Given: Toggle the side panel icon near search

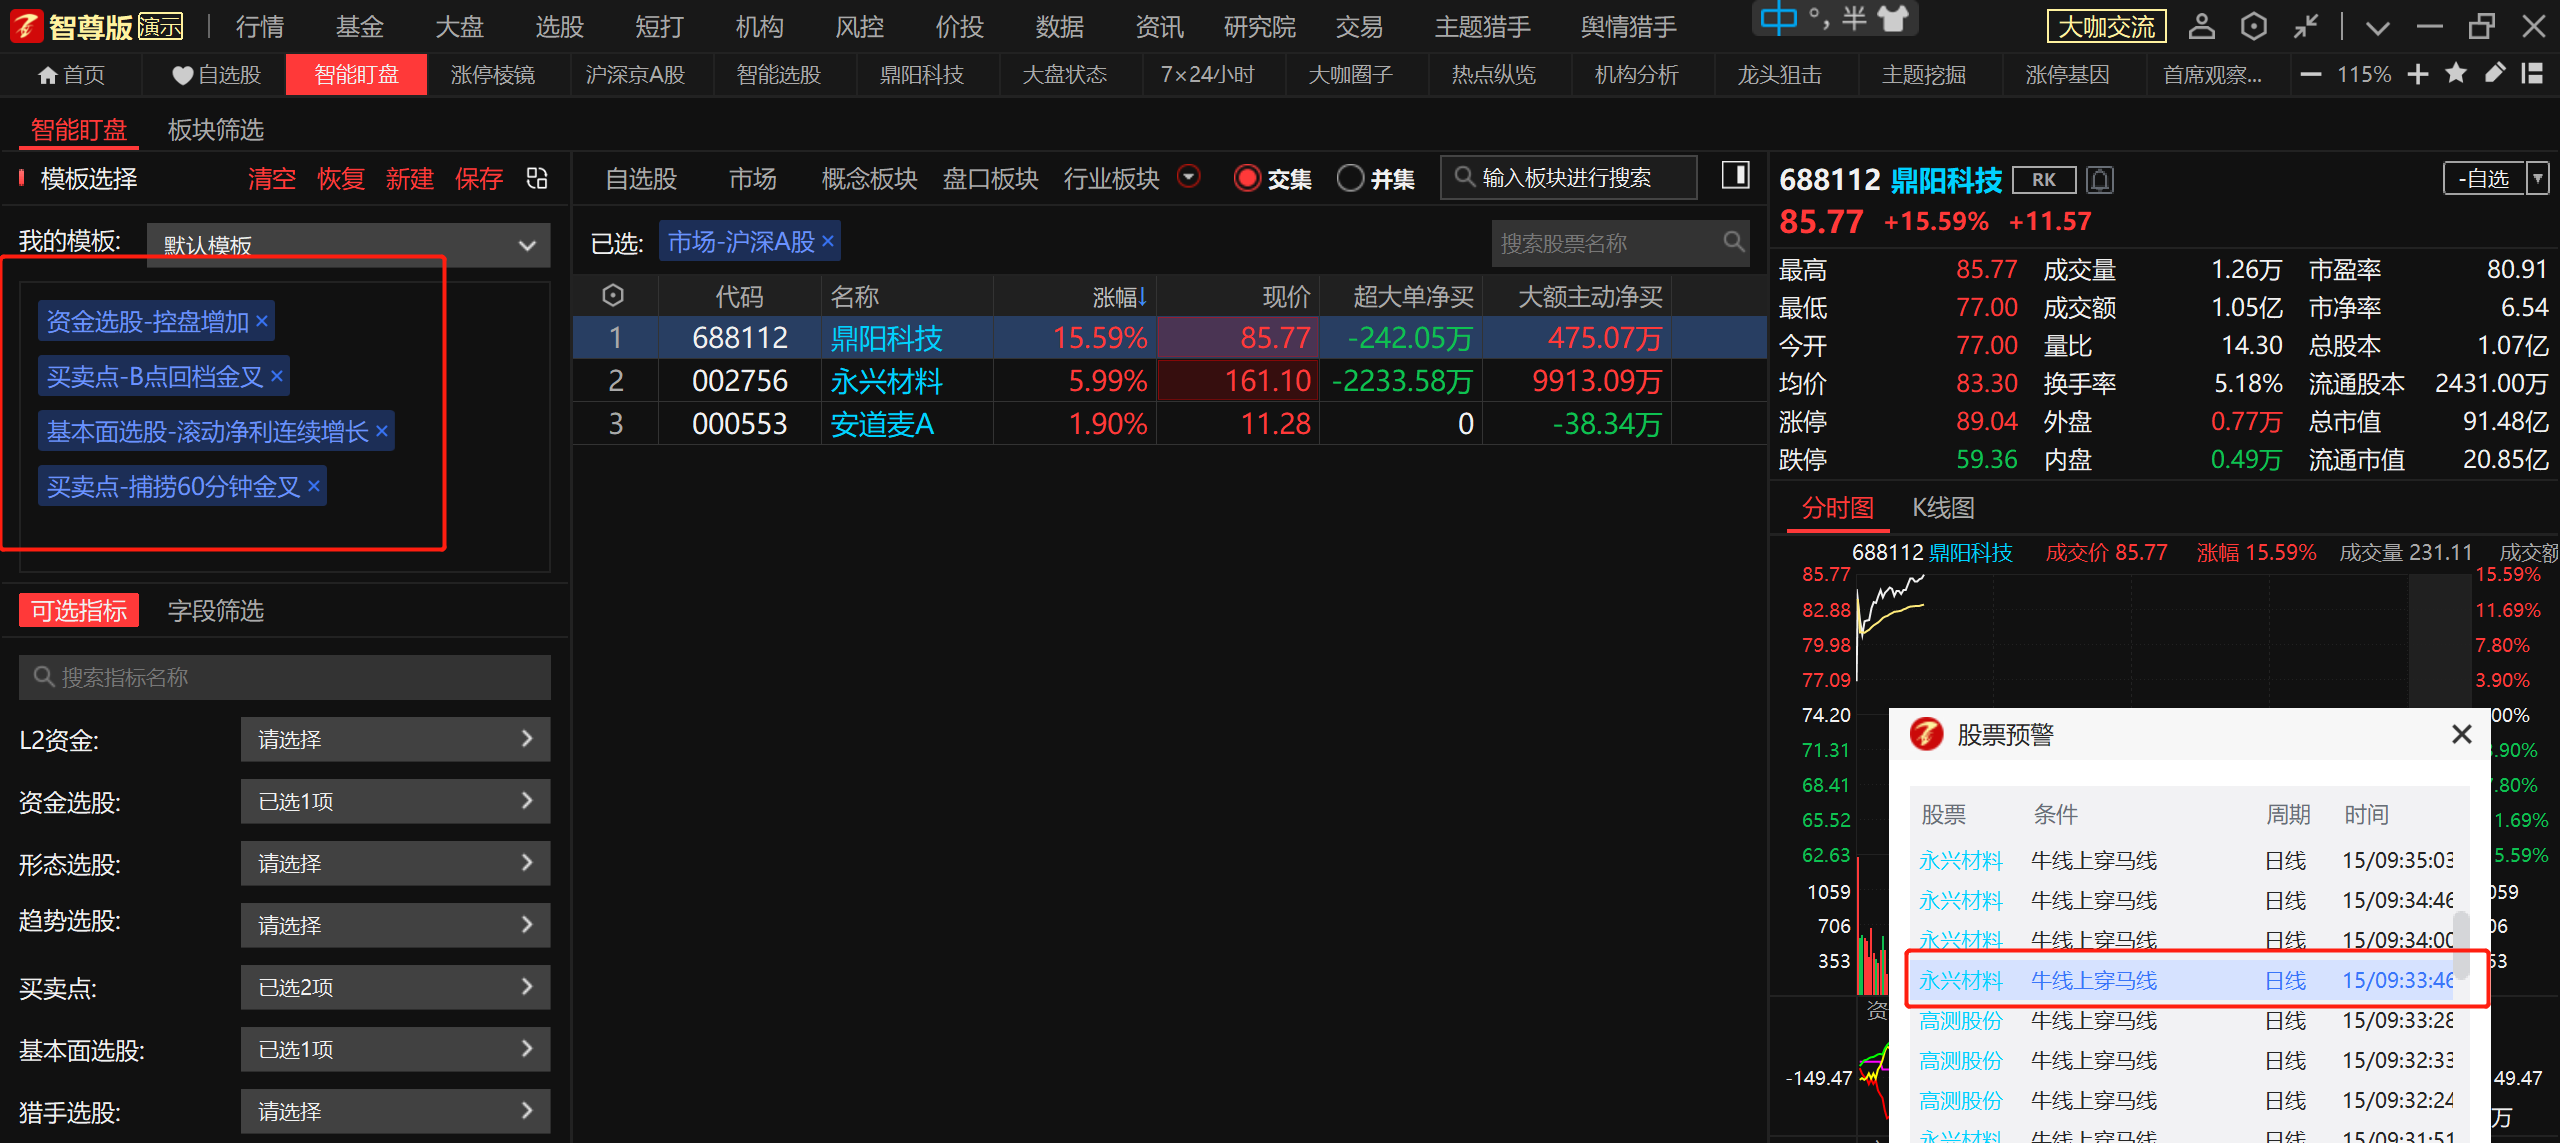Looking at the screenshot, I should pos(1735,176).
